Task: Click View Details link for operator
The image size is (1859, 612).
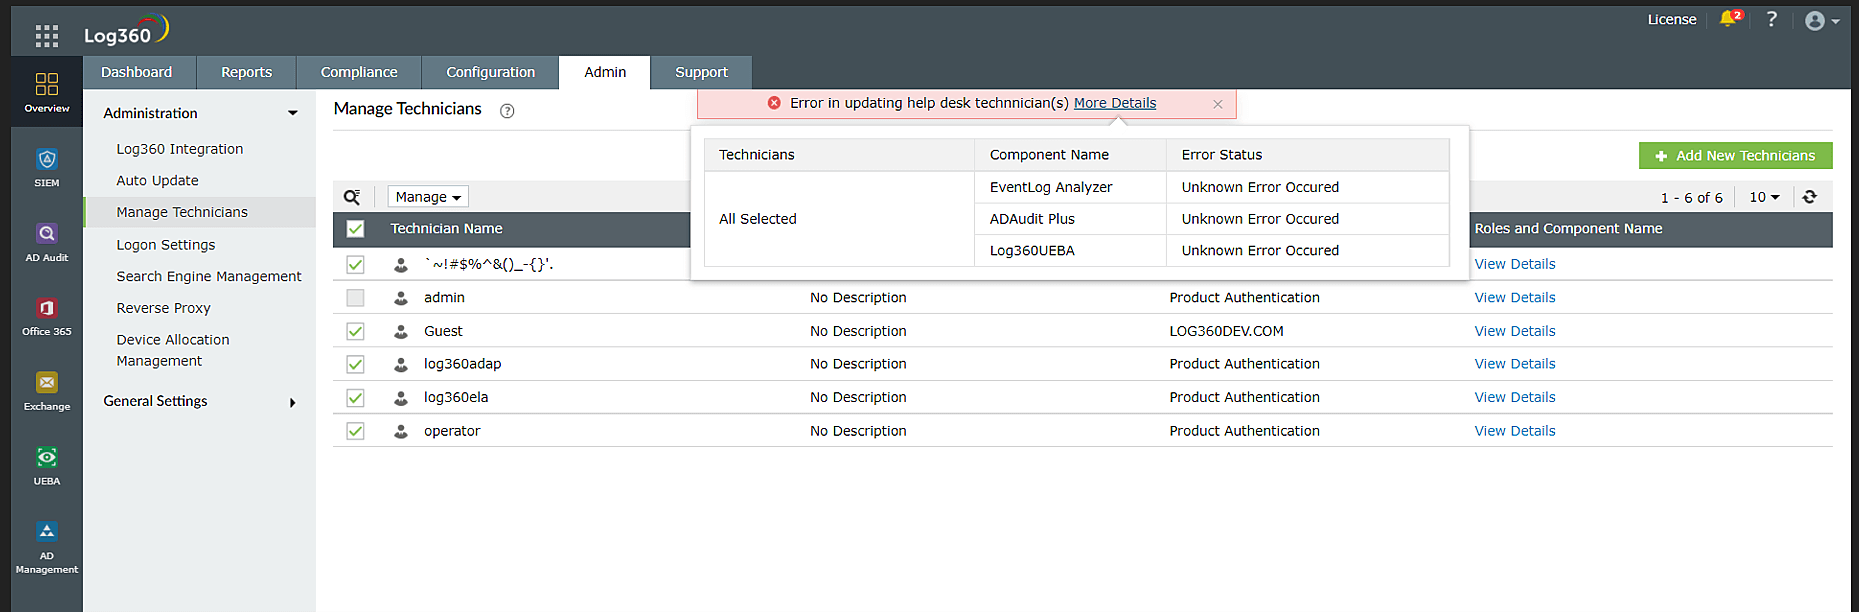Action: pos(1514,431)
